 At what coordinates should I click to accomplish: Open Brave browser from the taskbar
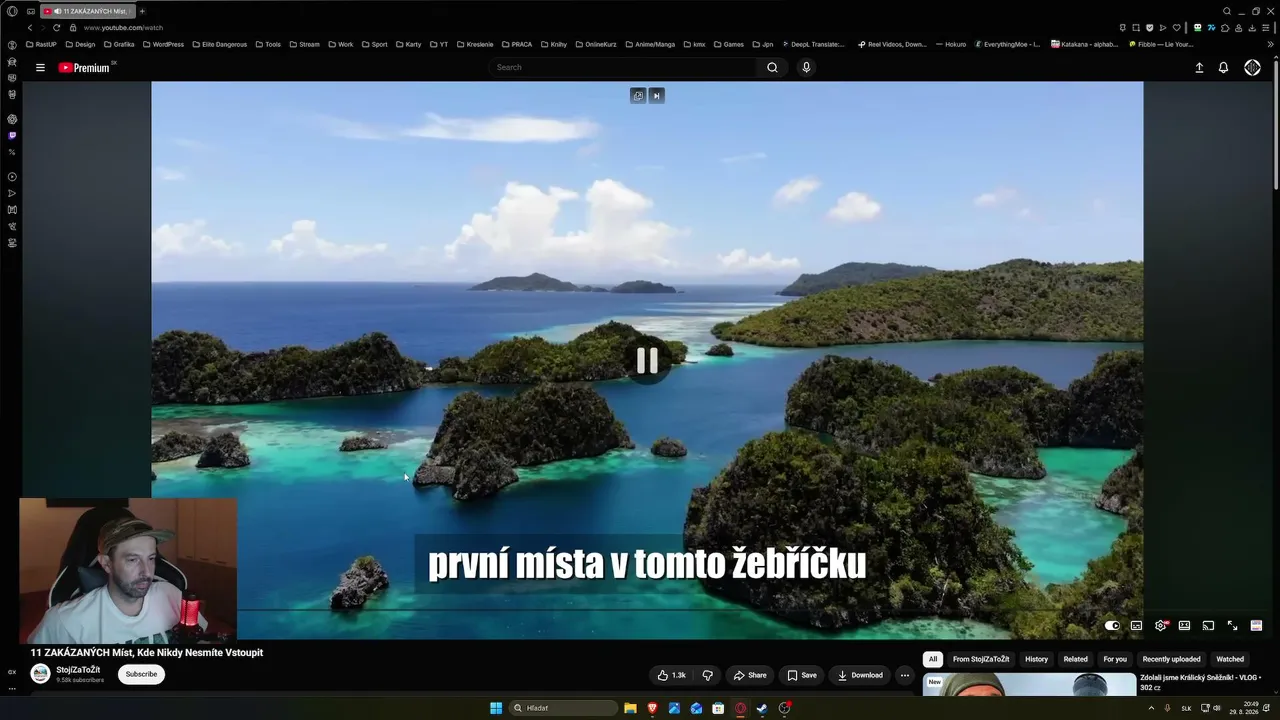652,708
